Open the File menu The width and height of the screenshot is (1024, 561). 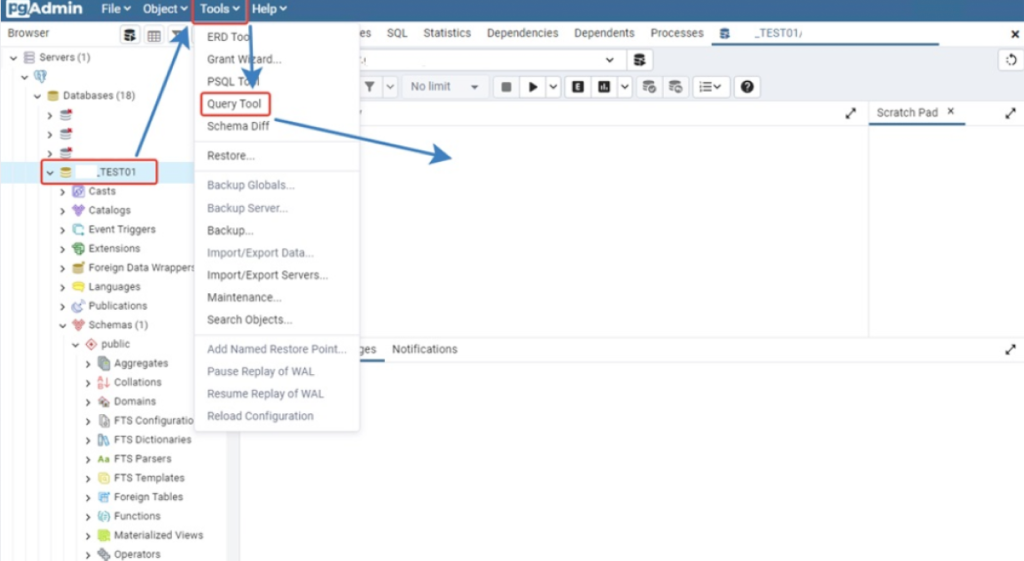click(x=116, y=9)
